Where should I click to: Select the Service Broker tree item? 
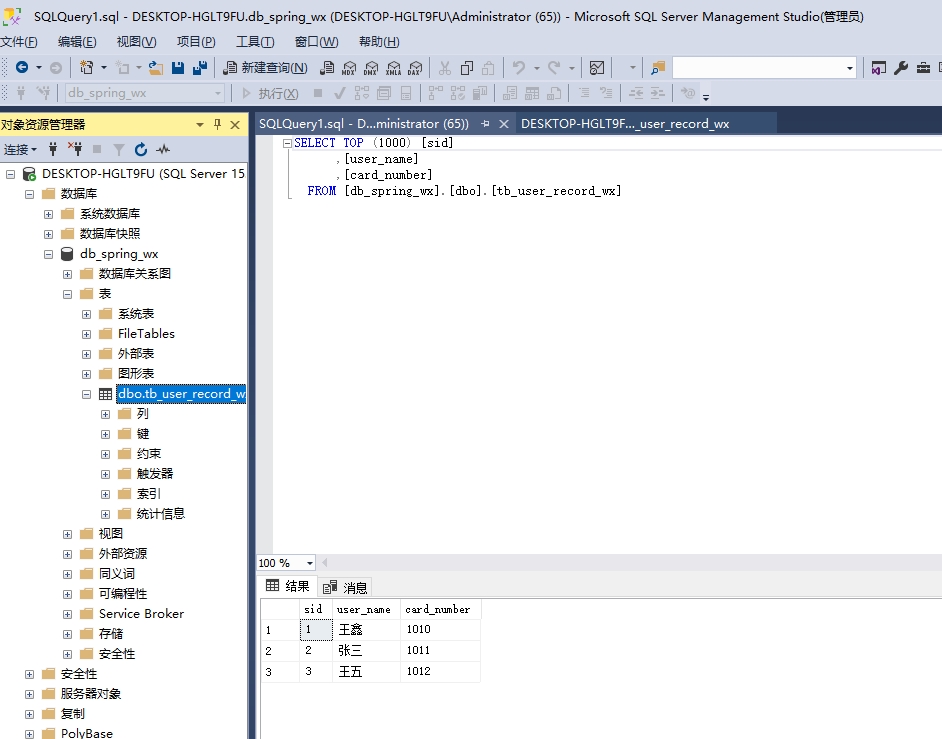click(x=141, y=613)
